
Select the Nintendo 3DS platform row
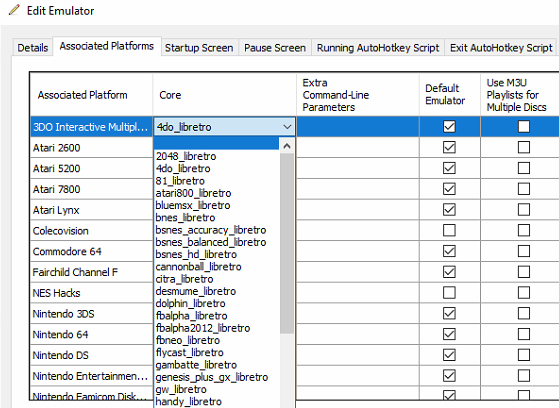click(92, 314)
